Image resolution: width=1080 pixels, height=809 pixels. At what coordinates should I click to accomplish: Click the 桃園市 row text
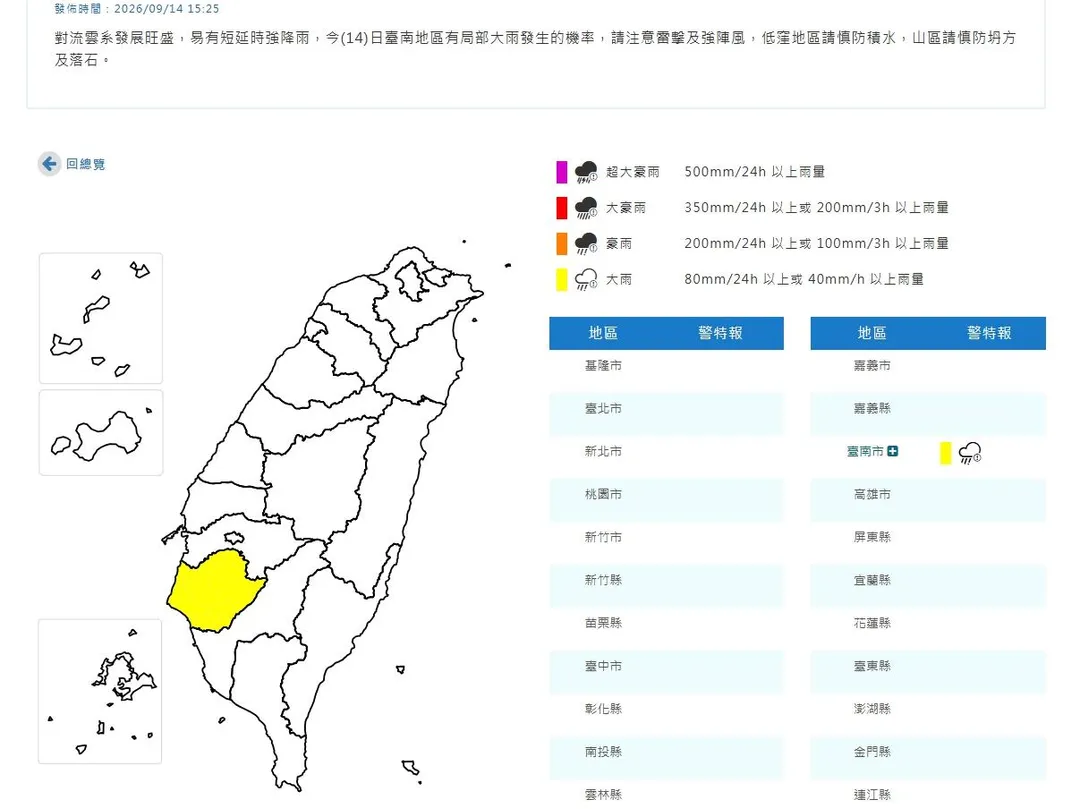[x=603, y=494]
